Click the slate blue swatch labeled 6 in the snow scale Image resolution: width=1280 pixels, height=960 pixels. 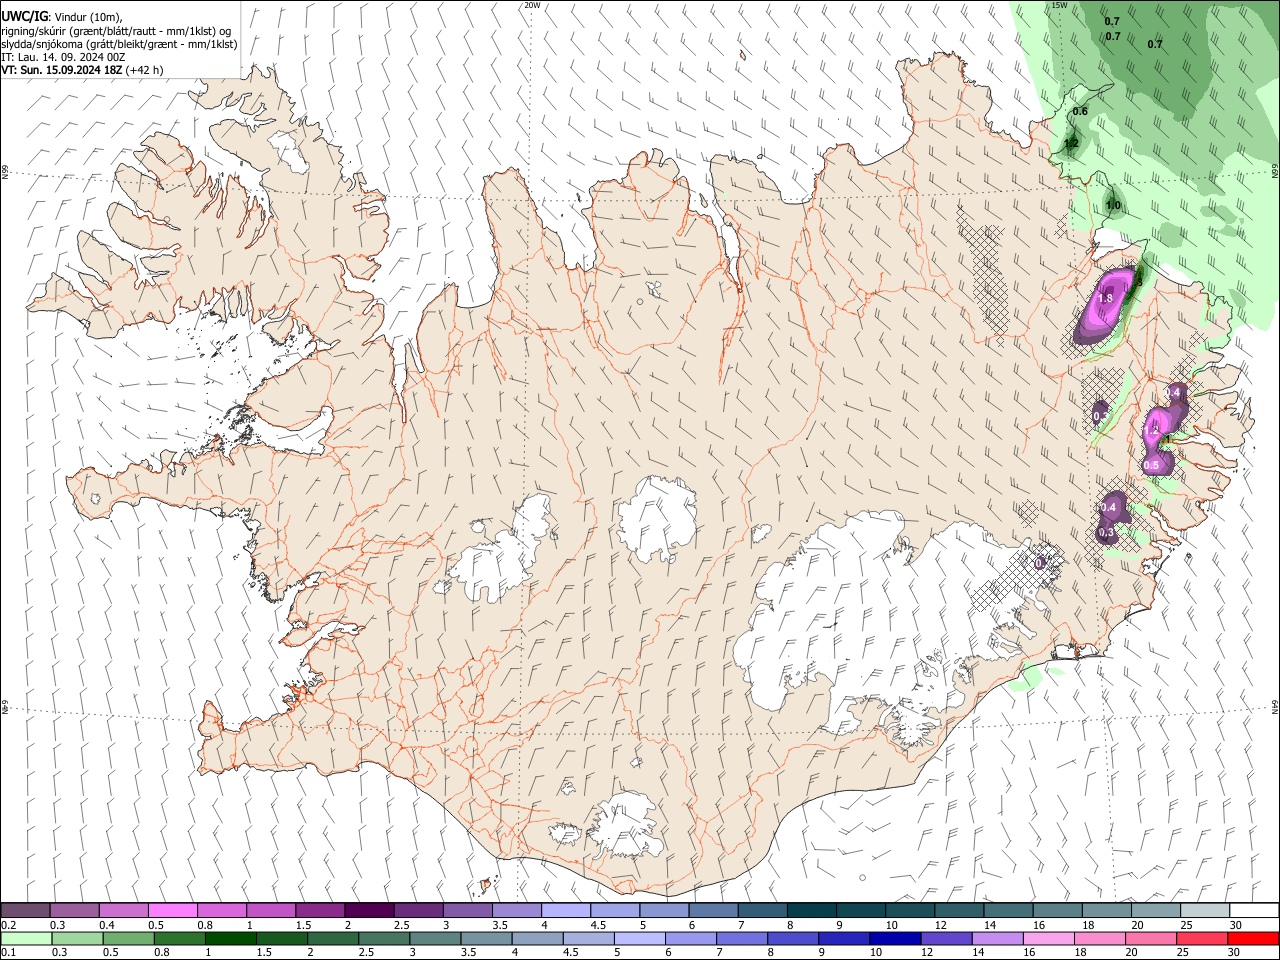[x=714, y=911]
